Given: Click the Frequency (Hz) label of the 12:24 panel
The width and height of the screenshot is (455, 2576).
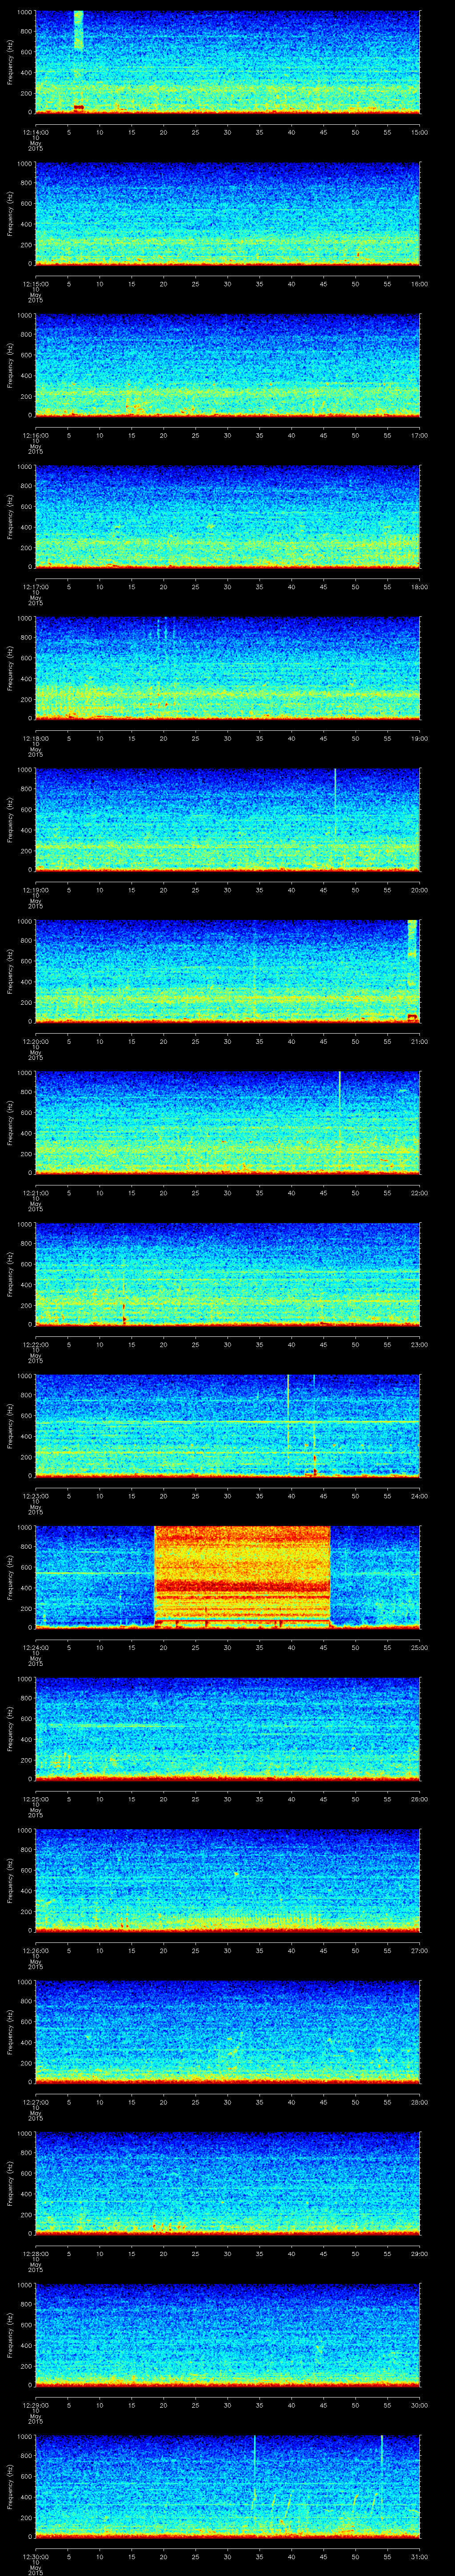Looking at the screenshot, I should coord(10,1577).
